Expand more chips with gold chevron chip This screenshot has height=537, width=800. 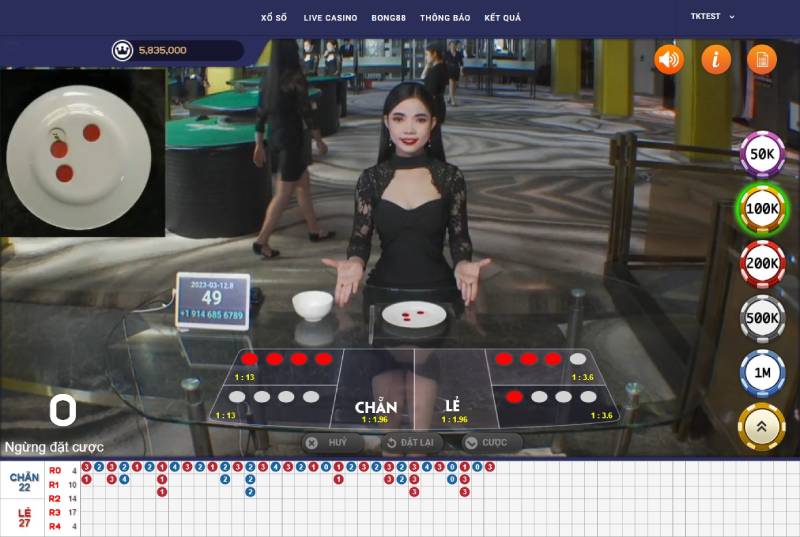pos(762,426)
